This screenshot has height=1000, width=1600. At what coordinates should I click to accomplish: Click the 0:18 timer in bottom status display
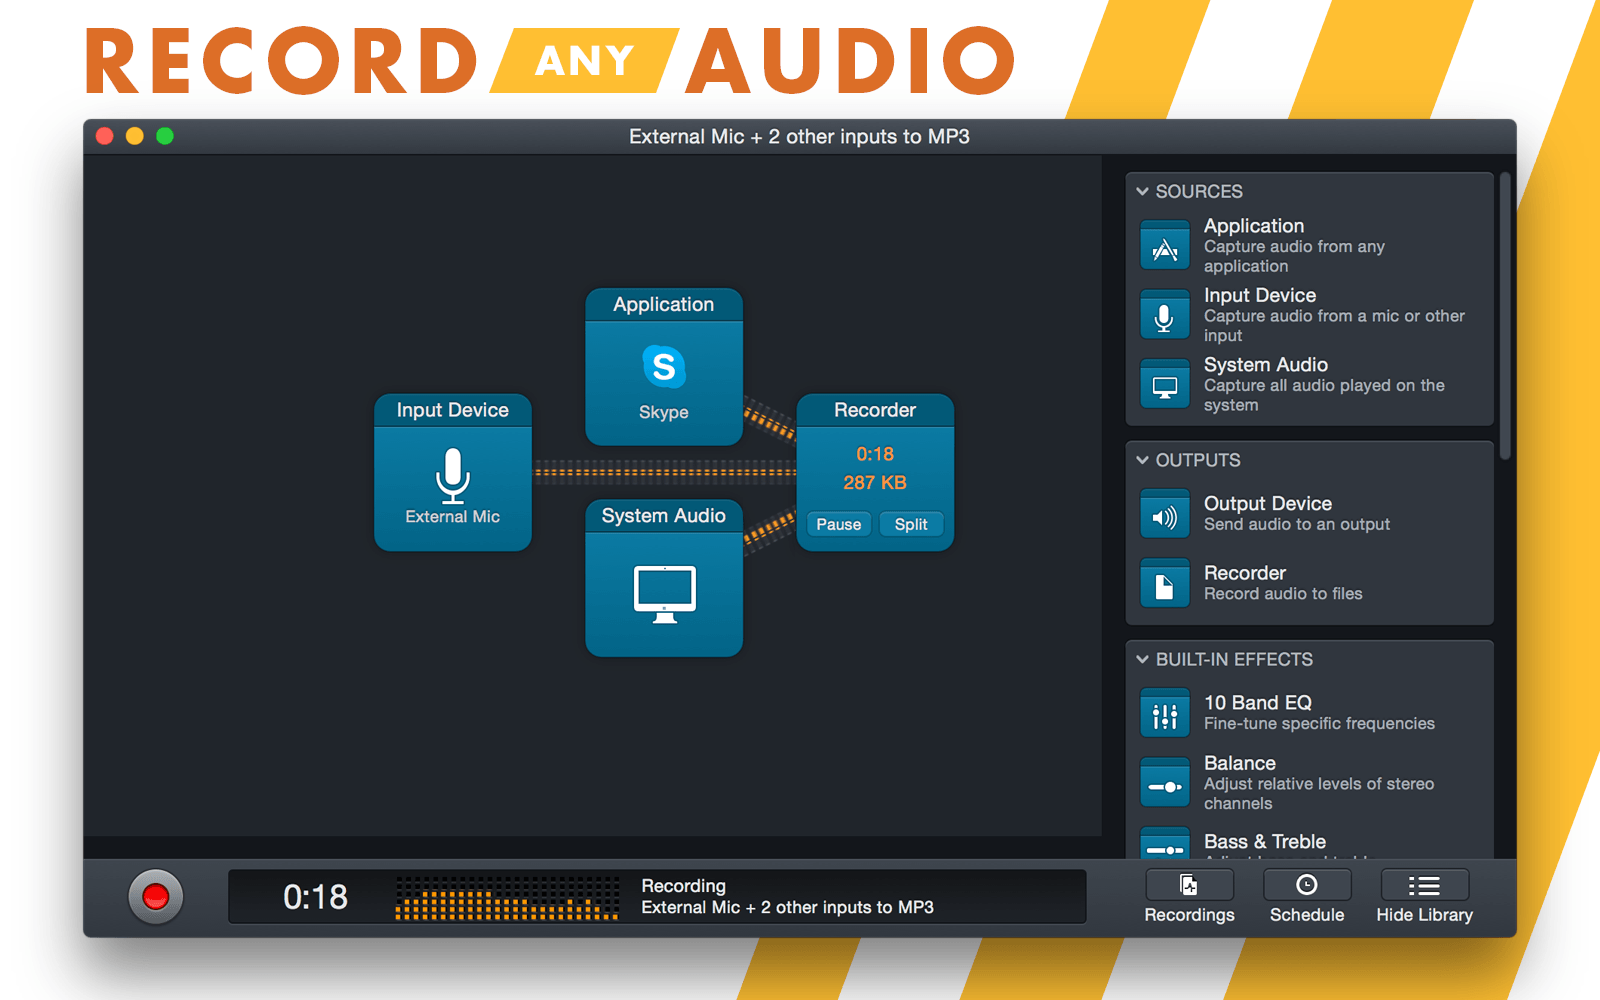(315, 897)
